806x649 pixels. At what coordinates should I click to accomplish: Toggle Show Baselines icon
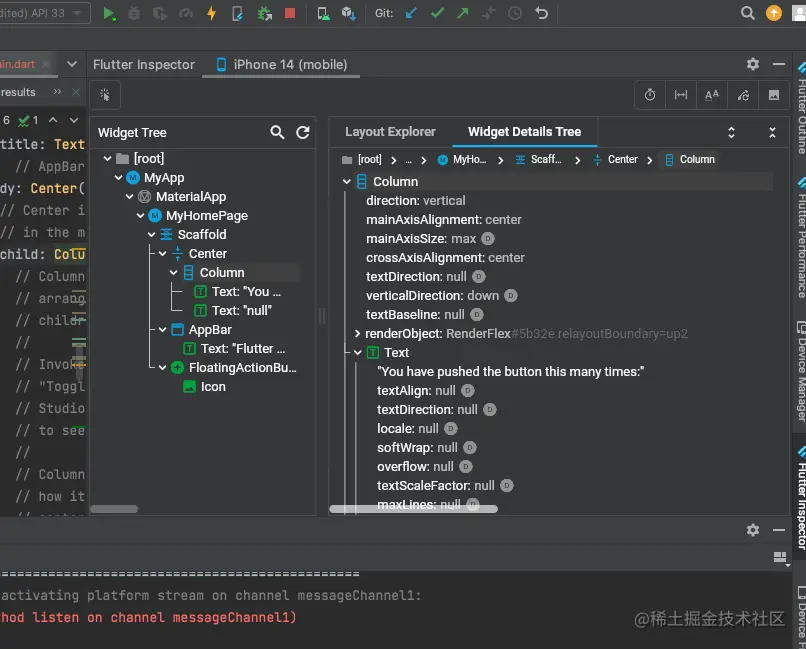point(712,95)
